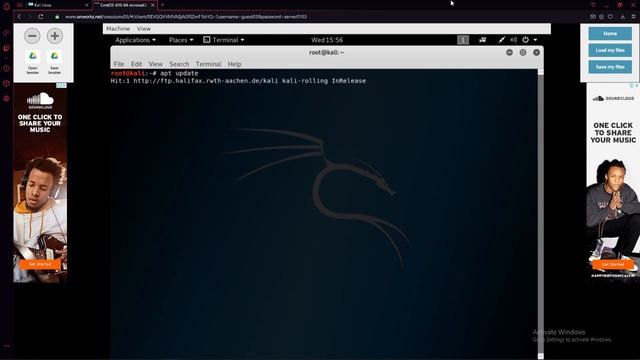Expand the Applications menu in Kali panel
Screen dimensions: 640x360
point(135,40)
